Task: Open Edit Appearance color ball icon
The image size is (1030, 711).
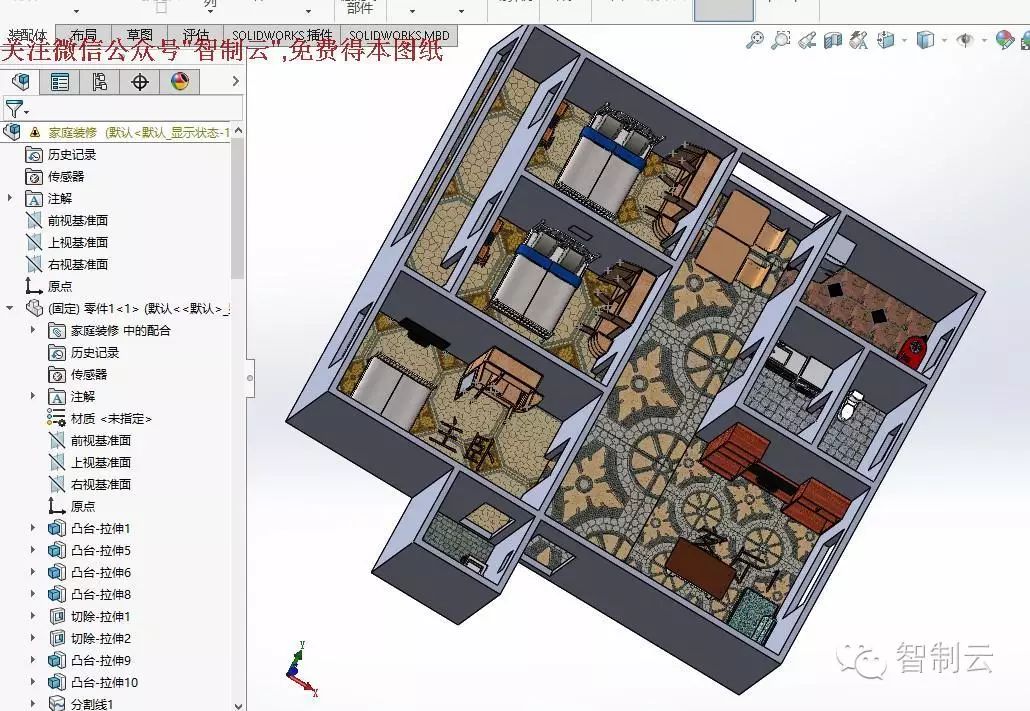Action: (x=1004, y=41)
